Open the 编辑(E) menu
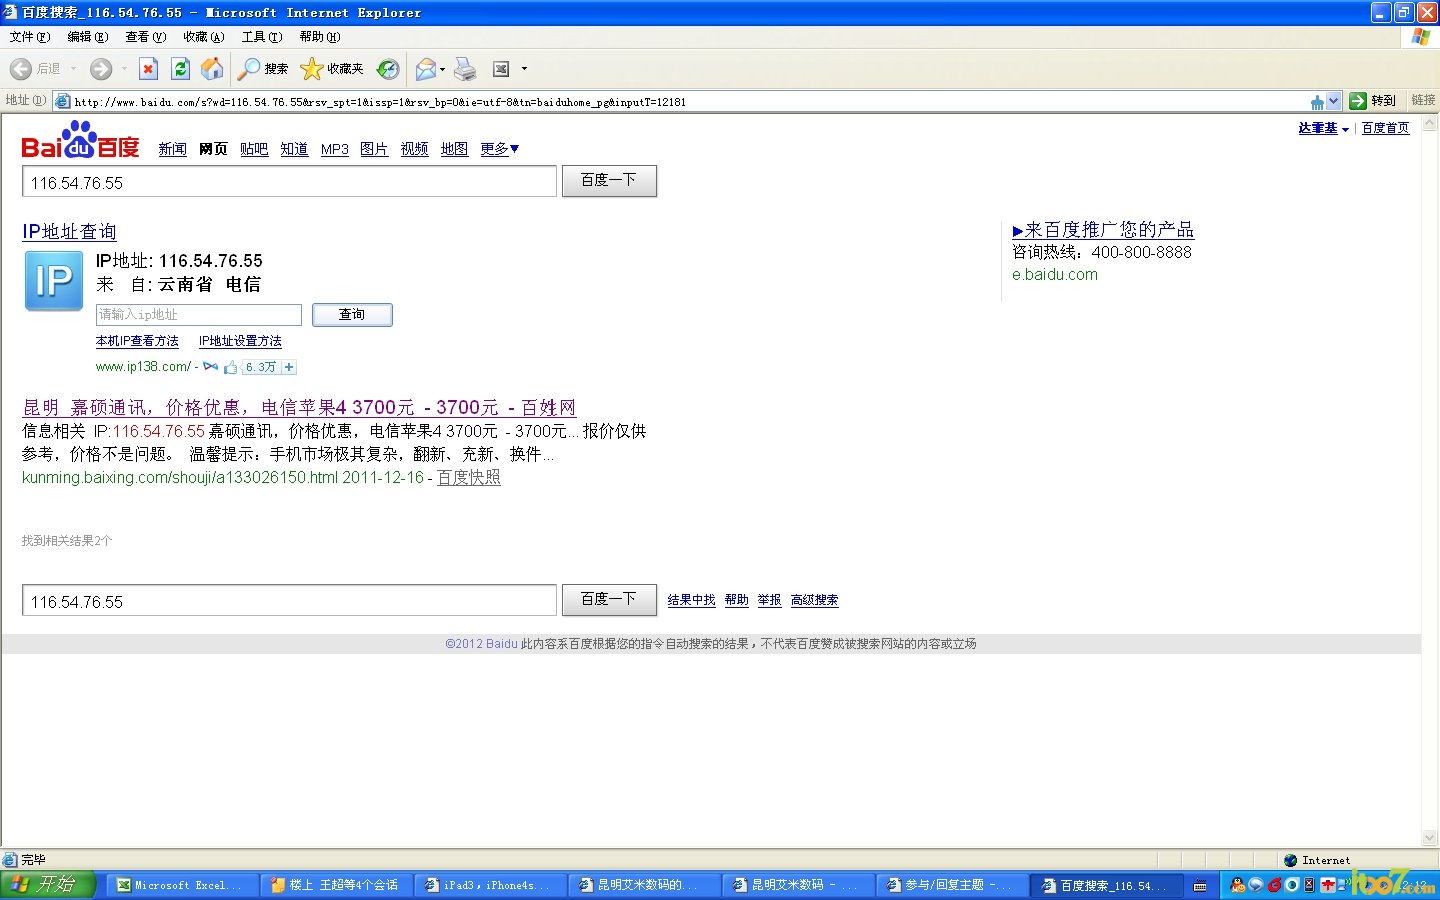This screenshot has width=1440, height=900. point(87,37)
